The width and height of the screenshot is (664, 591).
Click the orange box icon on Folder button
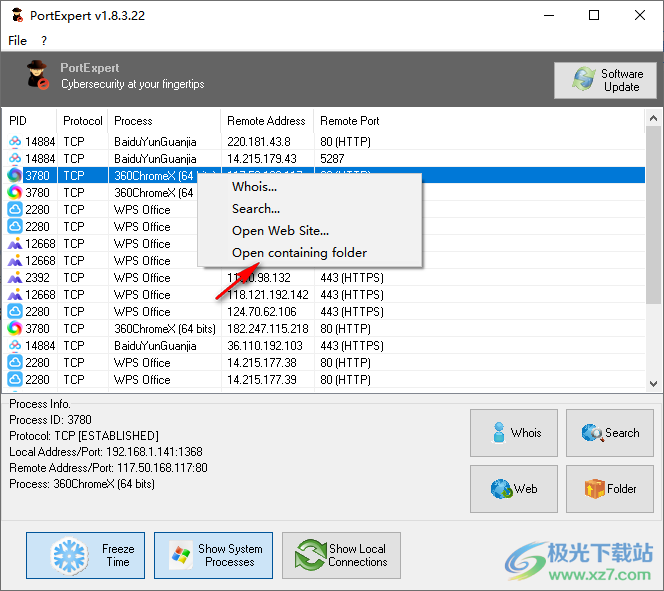(595, 489)
